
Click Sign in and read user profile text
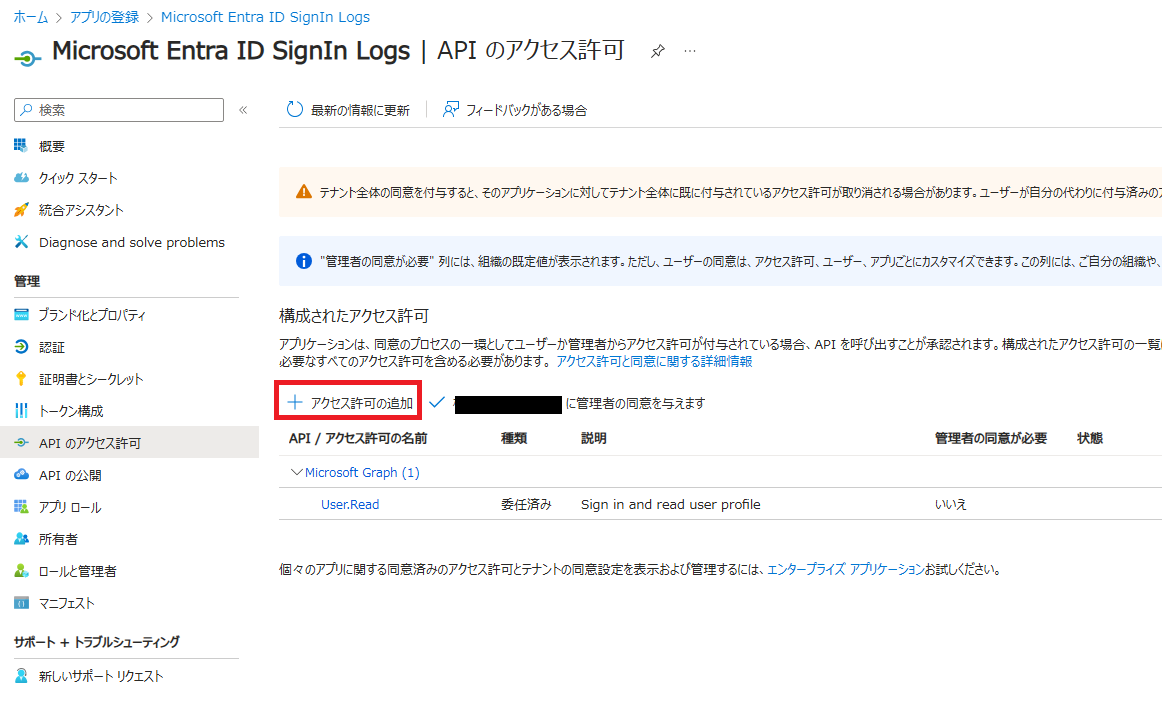coord(671,504)
